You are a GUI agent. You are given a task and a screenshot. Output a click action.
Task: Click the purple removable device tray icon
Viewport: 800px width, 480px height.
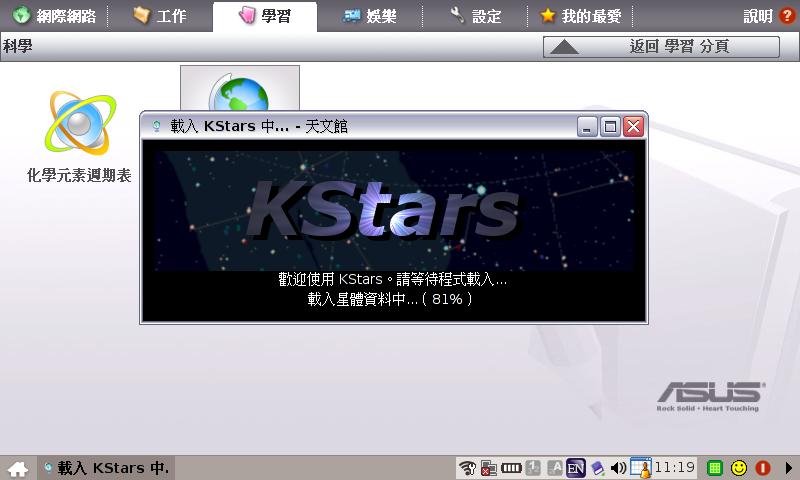[x=597, y=468]
